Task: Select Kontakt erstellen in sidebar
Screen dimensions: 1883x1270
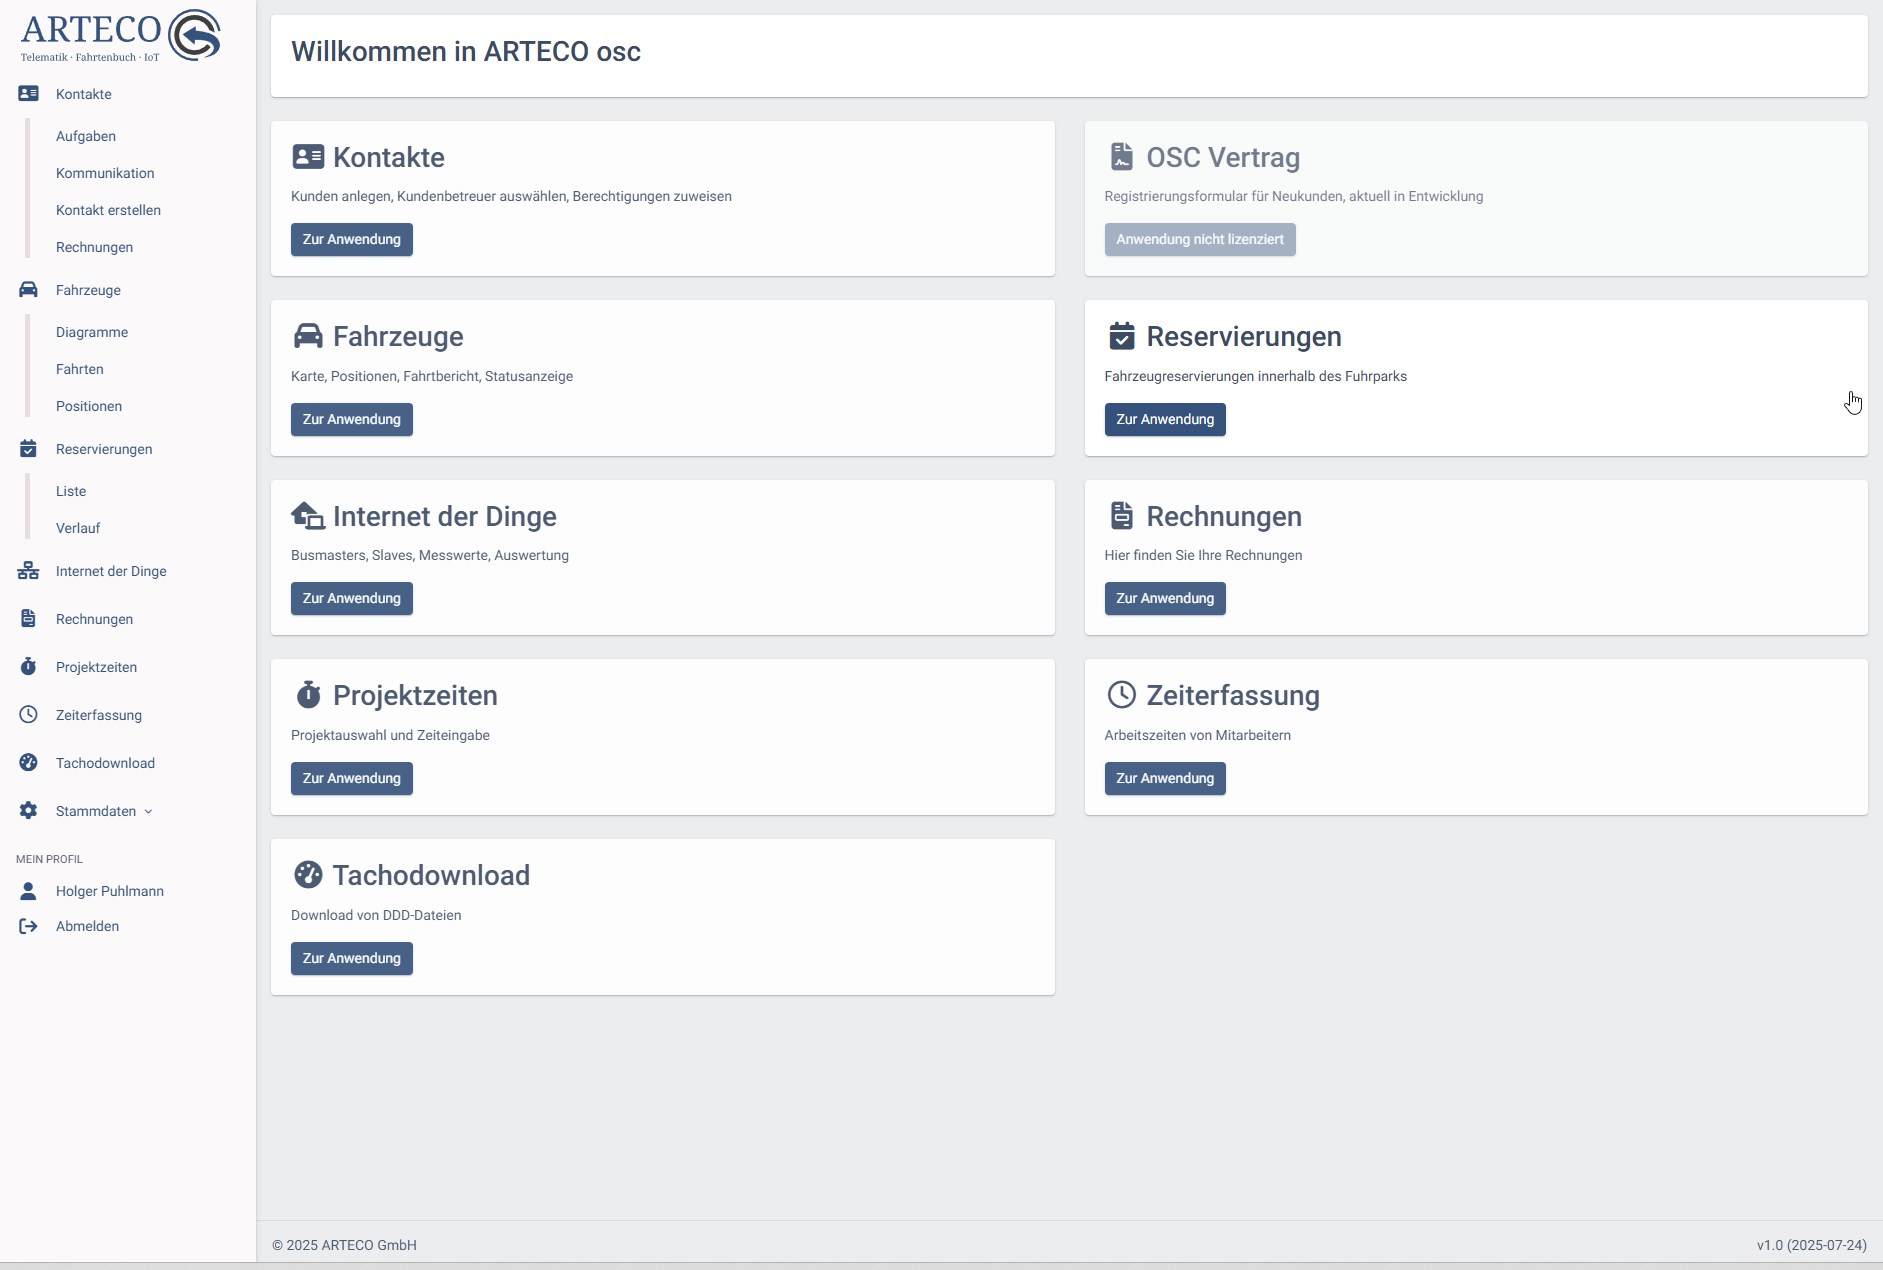Action: coord(108,210)
